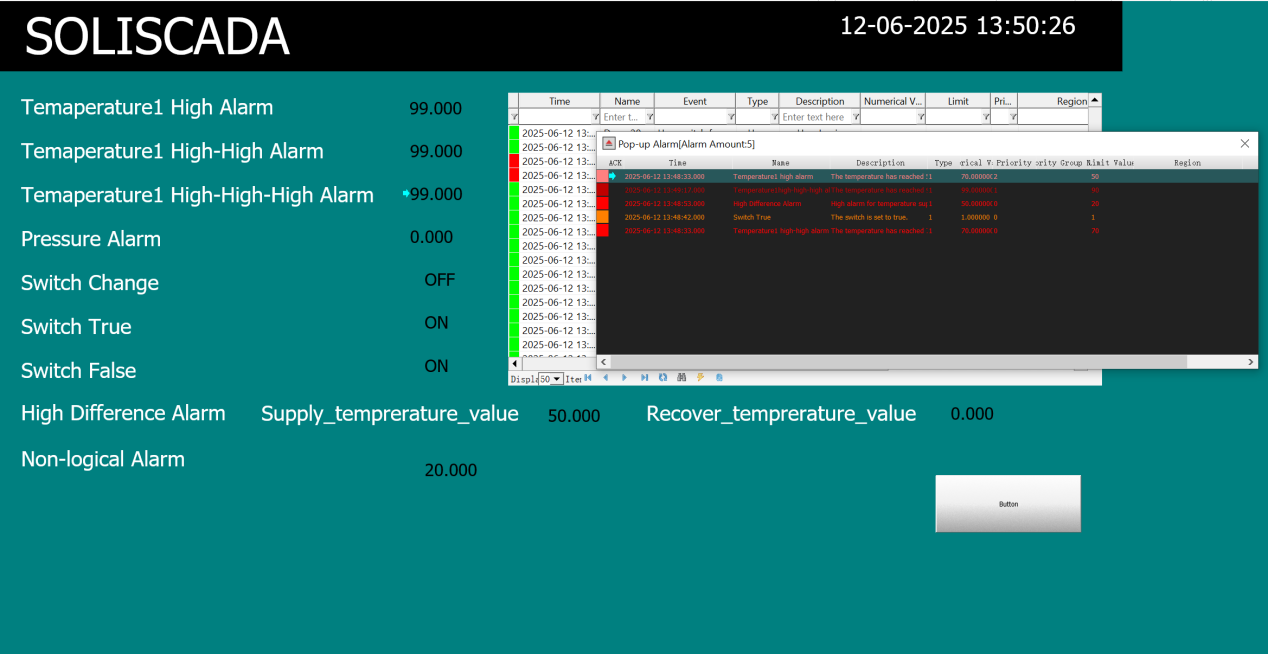Close the Pop-up Alarm window
The height and width of the screenshot is (654, 1268).
1245,144
